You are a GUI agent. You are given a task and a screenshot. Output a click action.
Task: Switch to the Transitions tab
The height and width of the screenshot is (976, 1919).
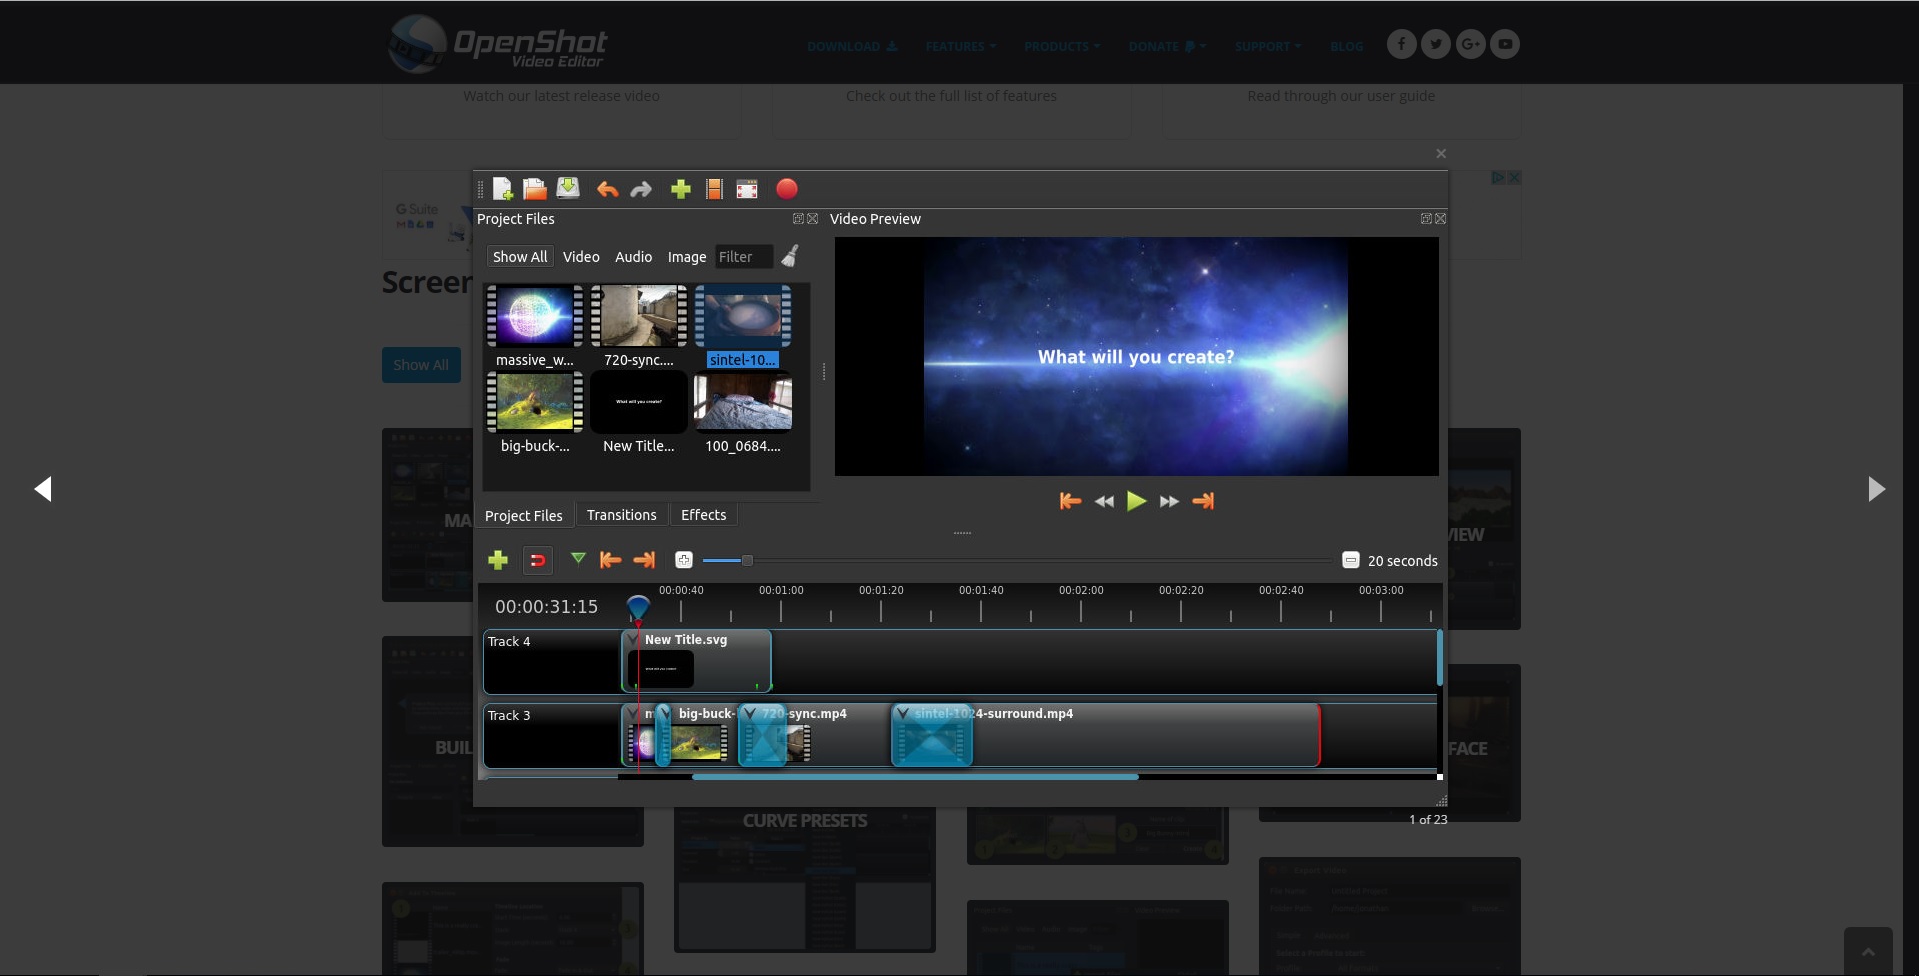tap(622, 514)
